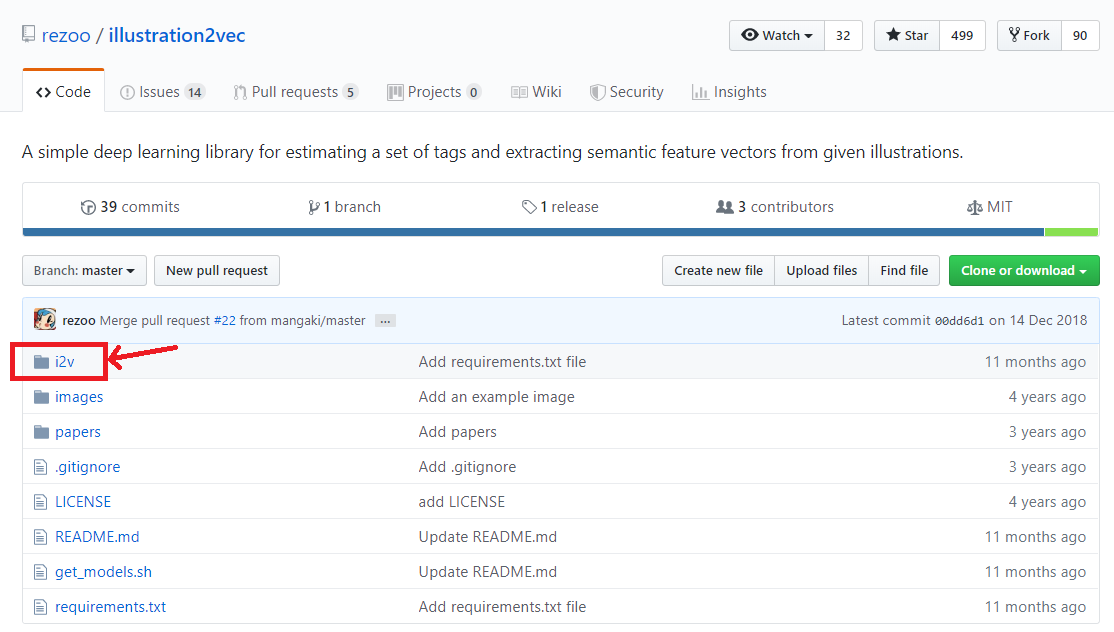The height and width of the screenshot is (632, 1114).
Task: Switch to the Issues tab
Action: pos(163,92)
